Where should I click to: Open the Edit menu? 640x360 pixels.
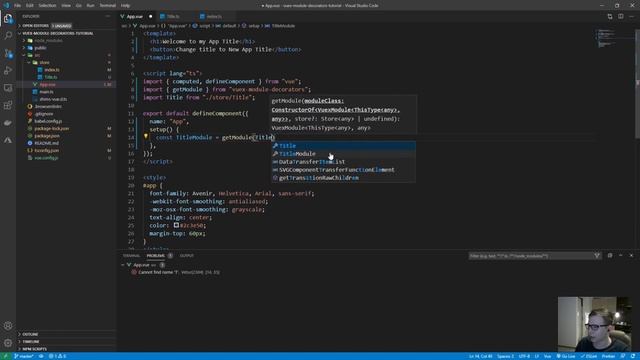30,6
